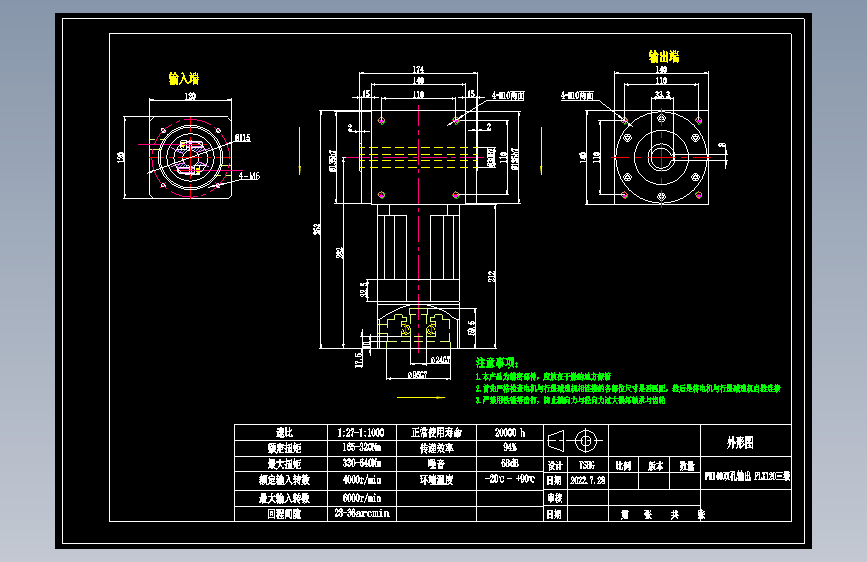
Task: Select the 1:27-1:1000 ratio value cell
Action: pyautogui.click(x=361, y=433)
